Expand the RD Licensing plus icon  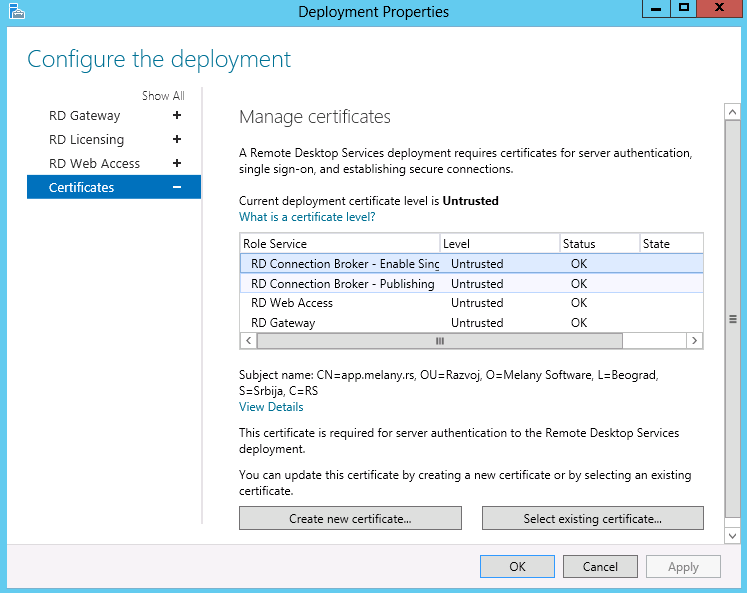[x=177, y=139]
